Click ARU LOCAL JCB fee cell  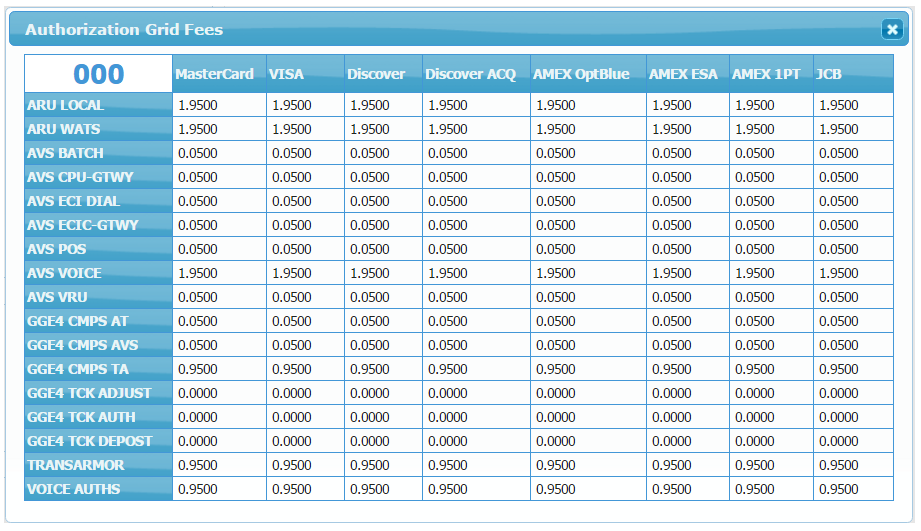pos(853,105)
